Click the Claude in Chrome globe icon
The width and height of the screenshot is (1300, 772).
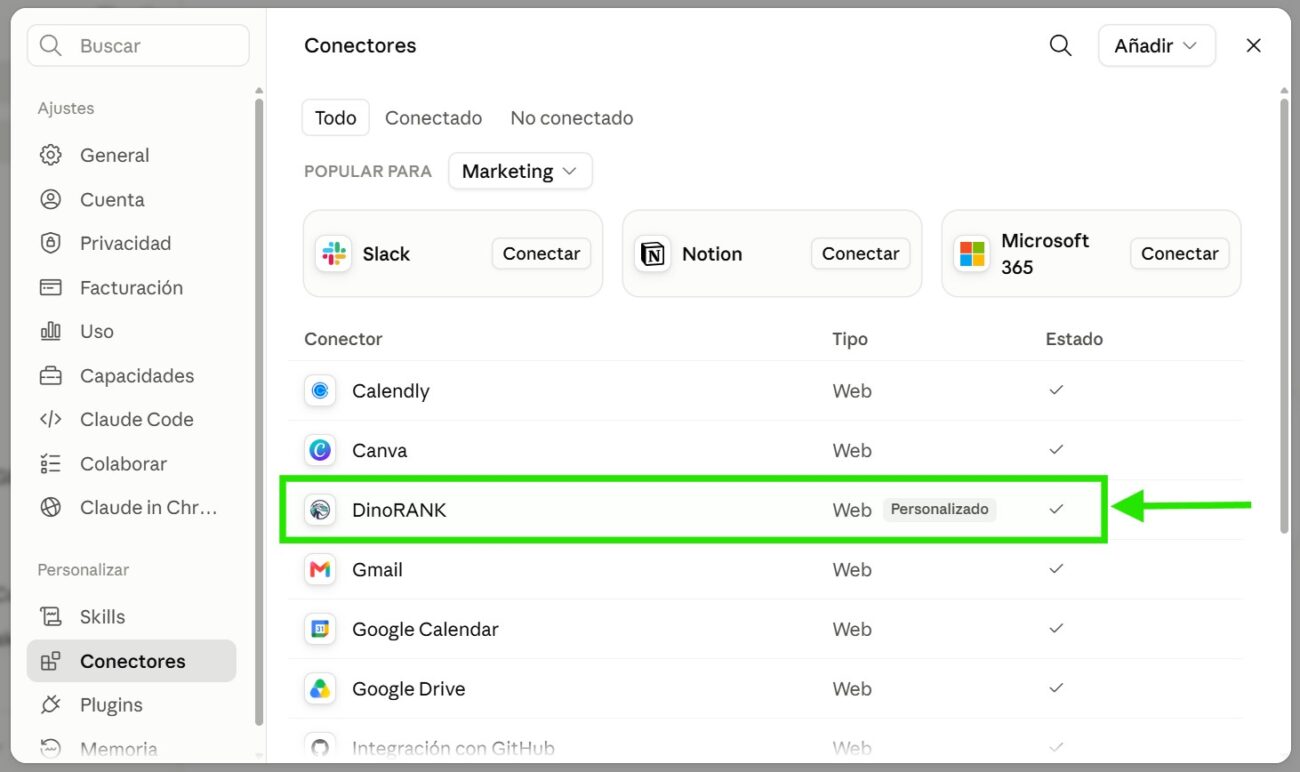tap(50, 507)
